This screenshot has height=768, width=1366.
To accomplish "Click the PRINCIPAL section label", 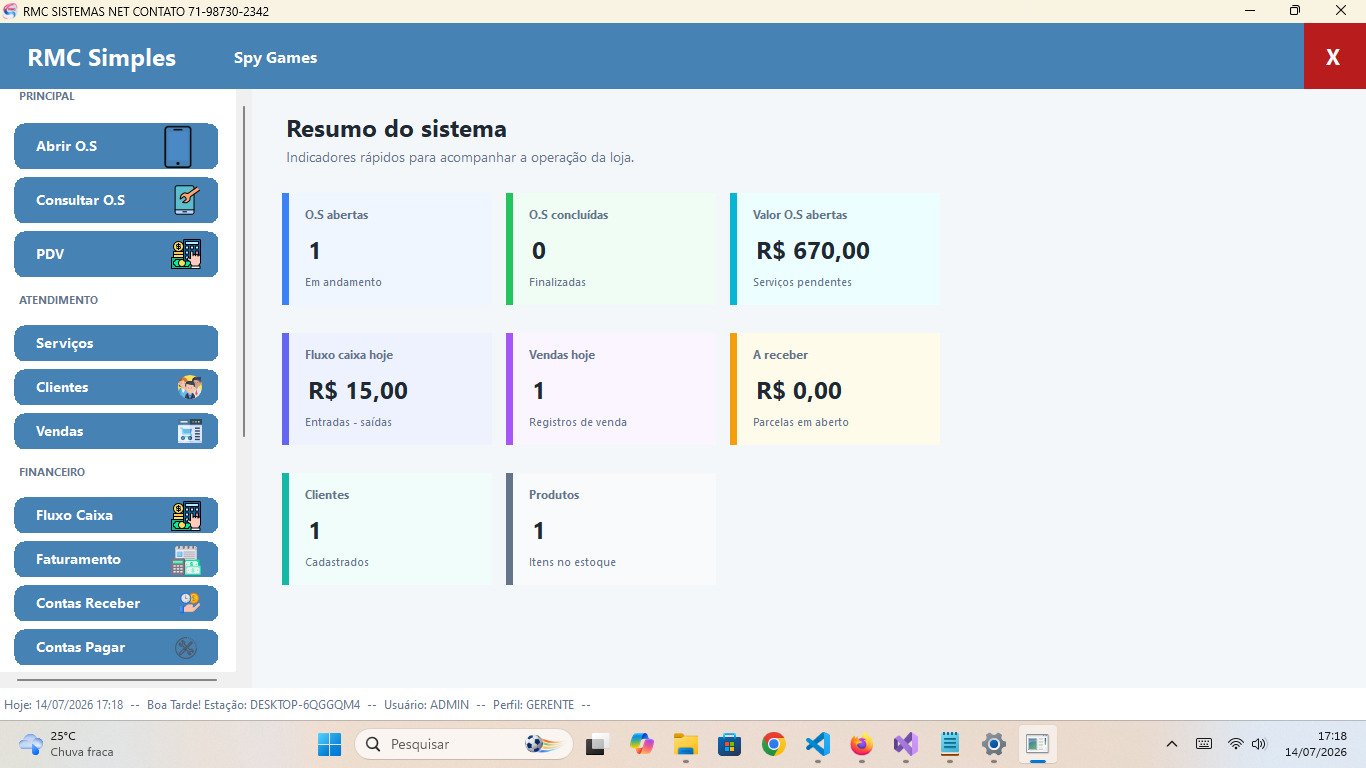I will tap(47, 97).
